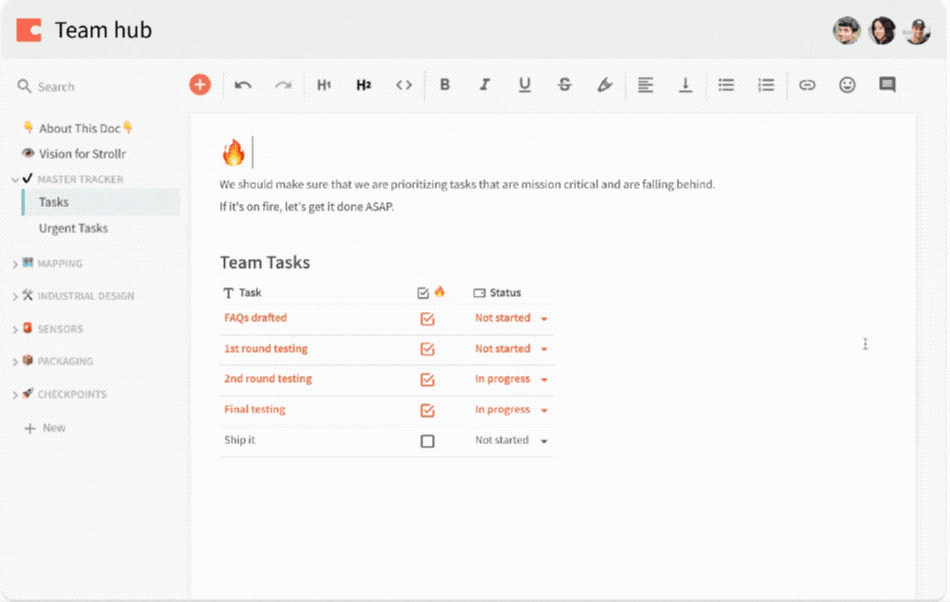The height and width of the screenshot is (602, 950).
Task: Click the orange plus insert button
Action: tap(200, 85)
